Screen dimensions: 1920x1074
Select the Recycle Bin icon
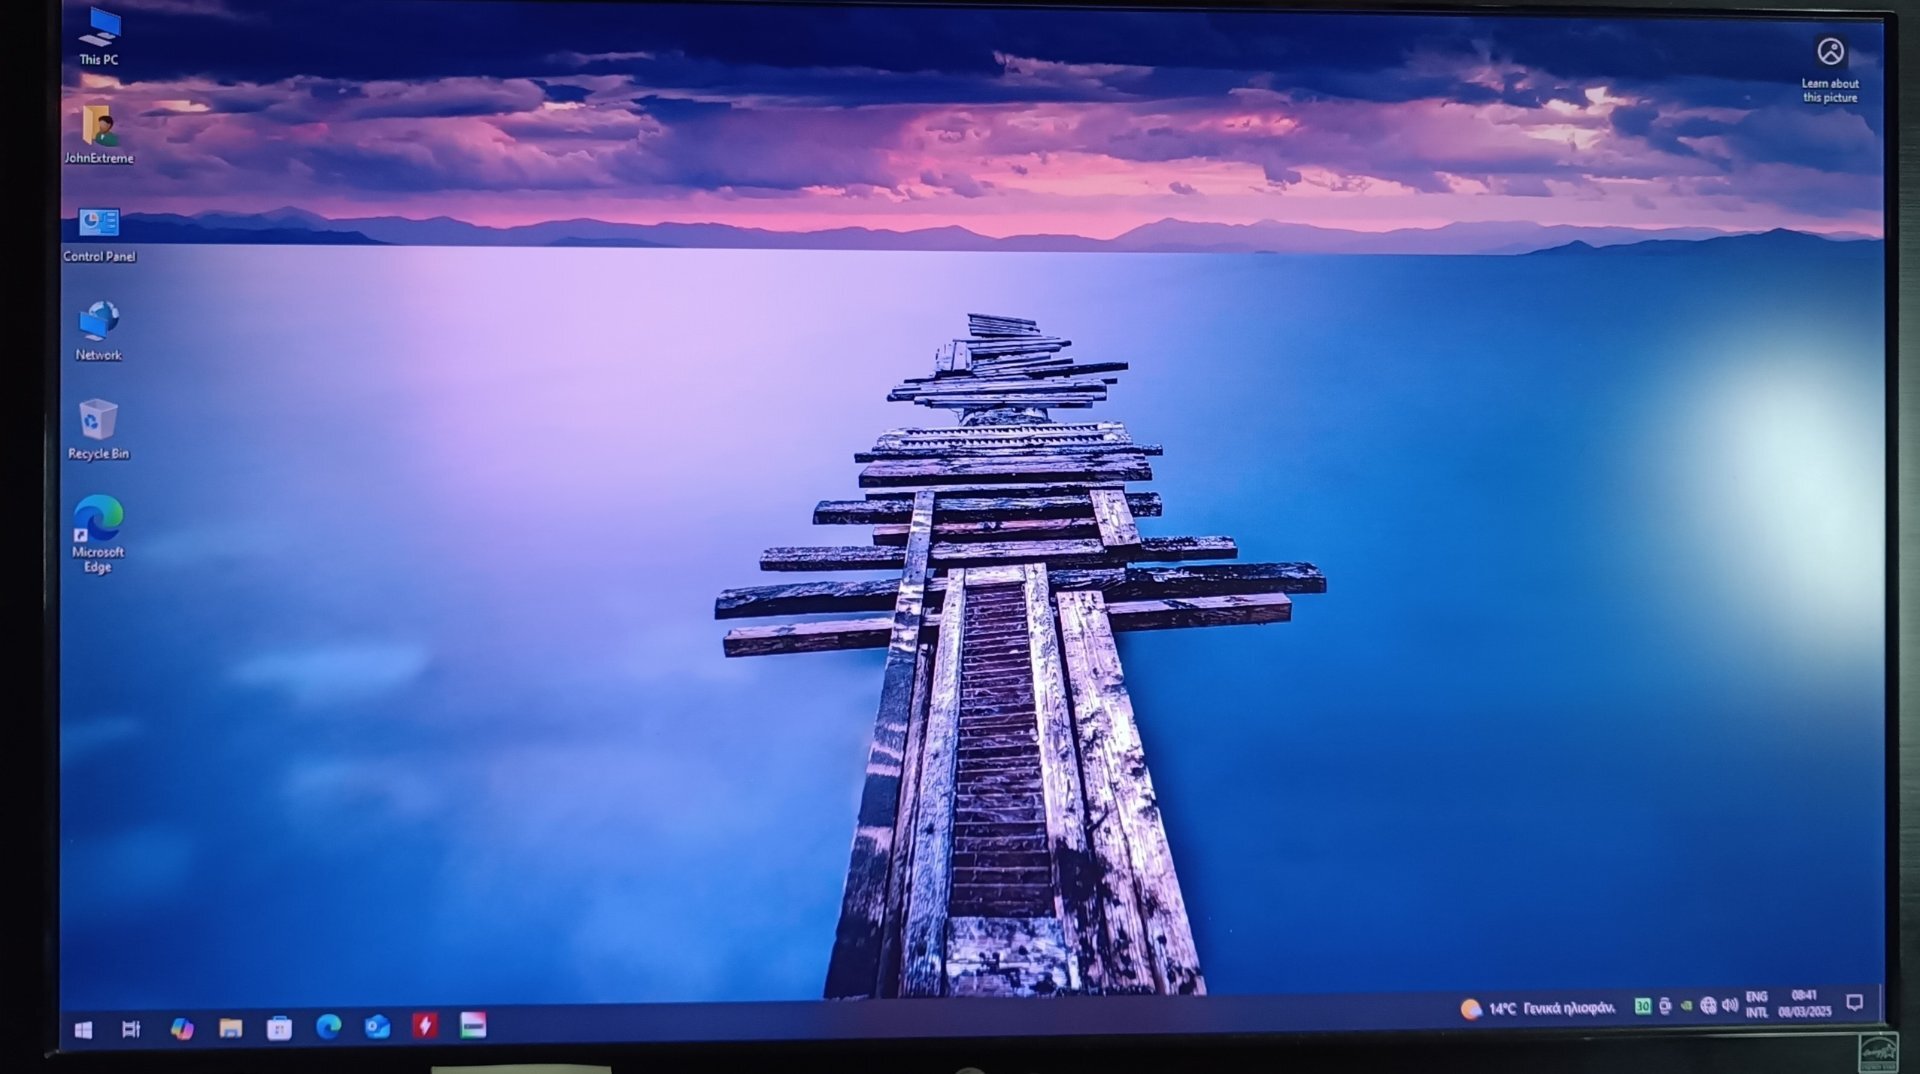[x=98, y=430]
